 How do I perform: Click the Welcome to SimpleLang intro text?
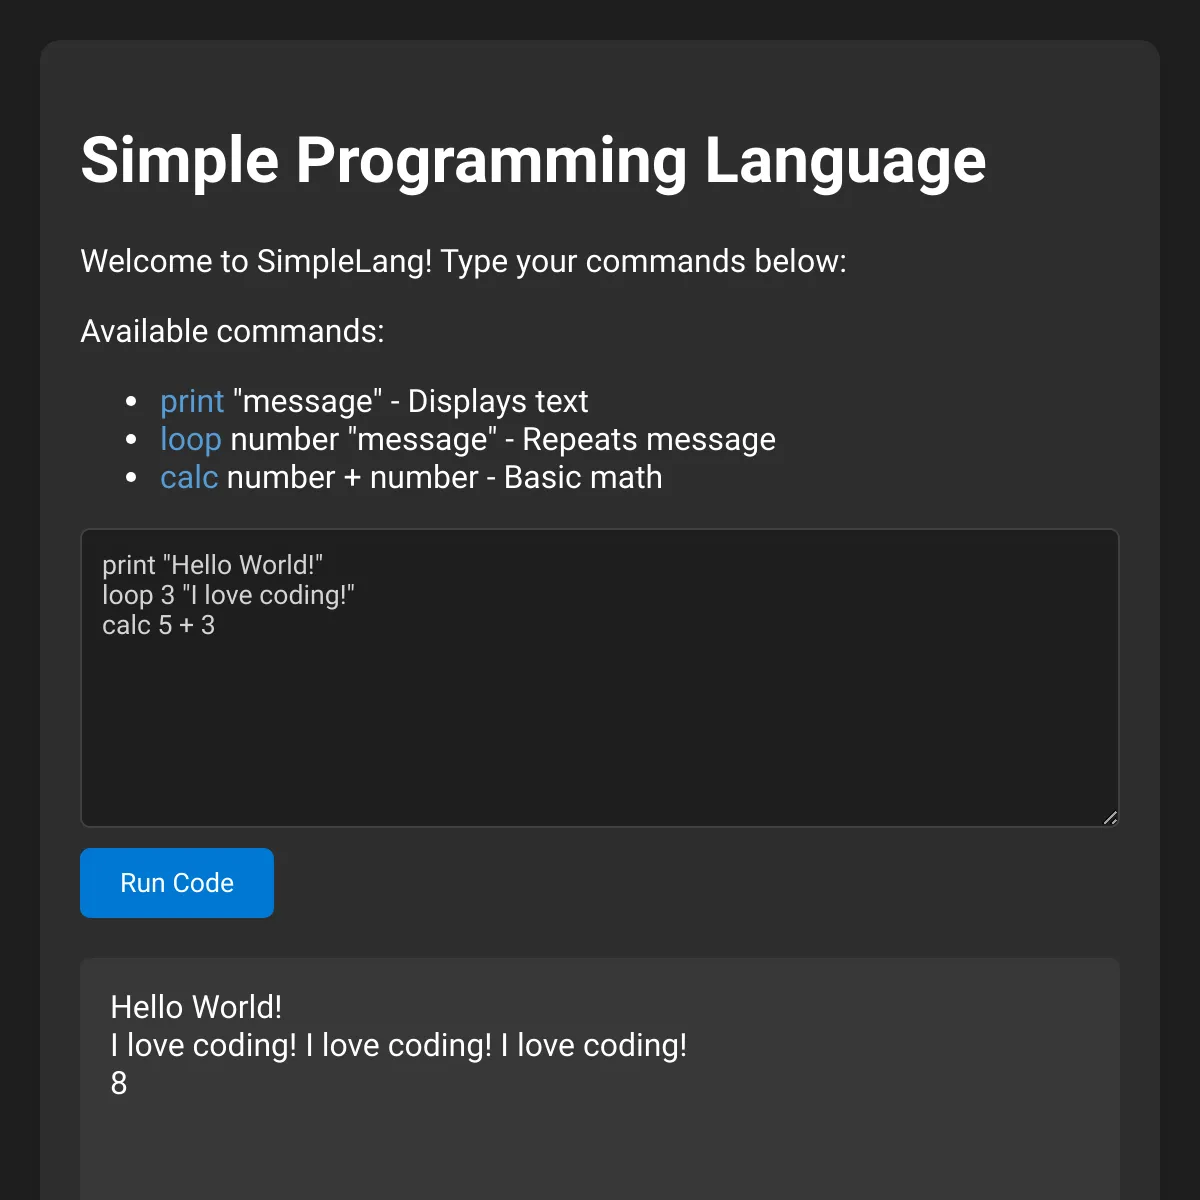[463, 261]
